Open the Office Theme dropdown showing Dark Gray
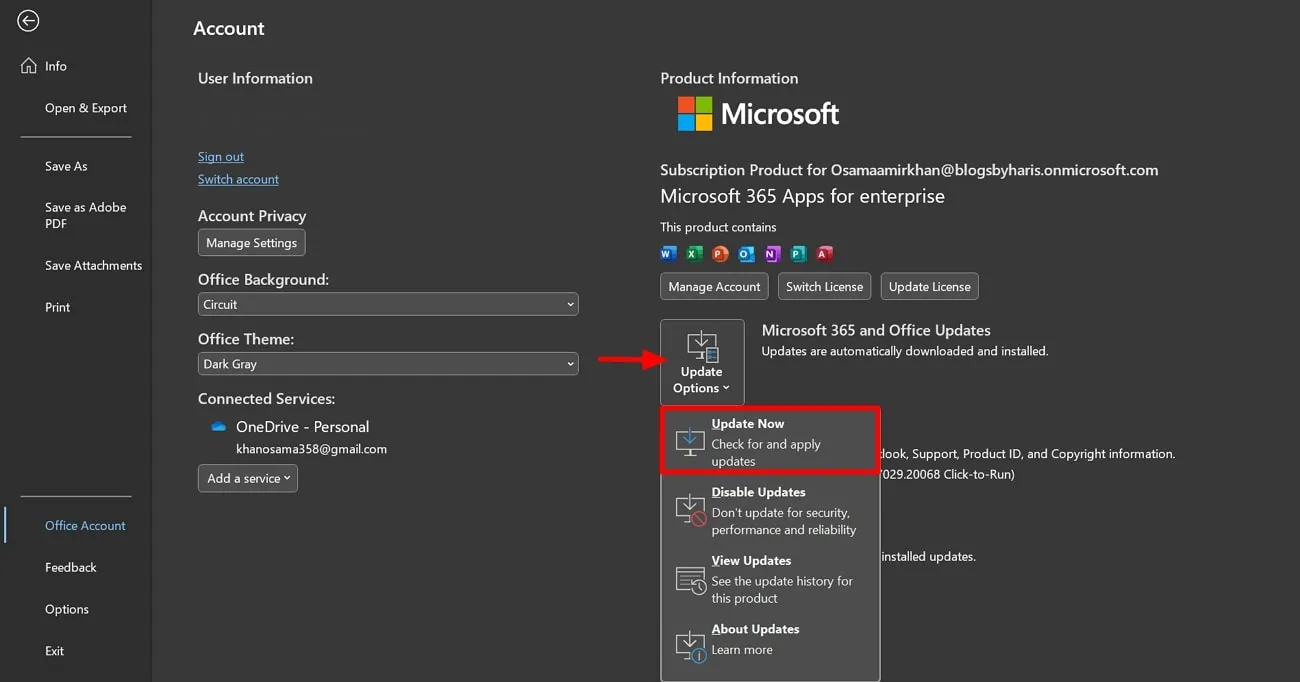This screenshot has width=1300, height=682. coord(388,363)
